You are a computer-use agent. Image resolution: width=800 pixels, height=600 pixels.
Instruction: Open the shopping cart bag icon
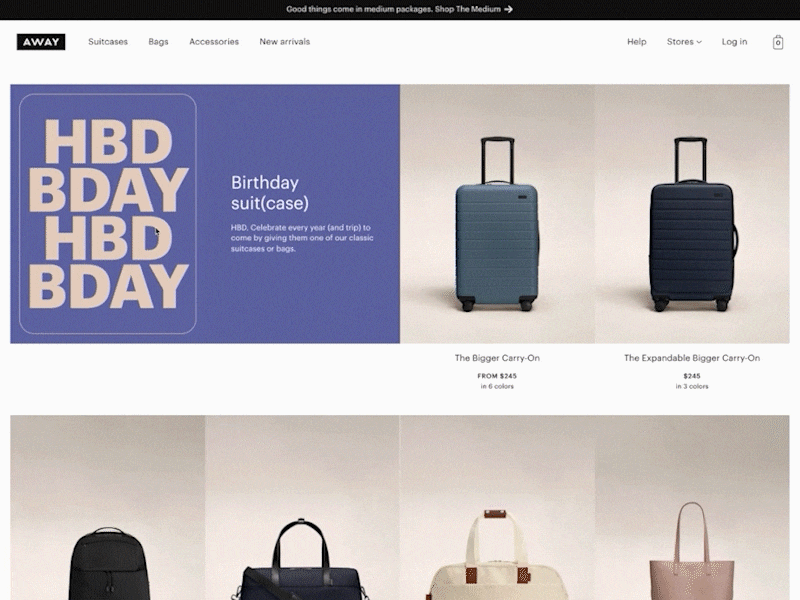pyautogui.click(x=778, y=42)
